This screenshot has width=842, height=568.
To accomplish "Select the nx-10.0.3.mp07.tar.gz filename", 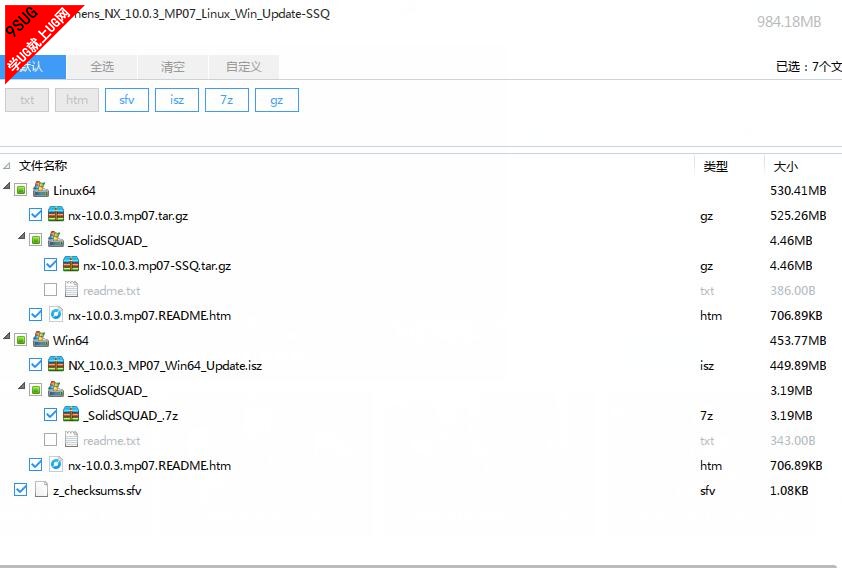I will pyautogui.click(x=128, y=216).
